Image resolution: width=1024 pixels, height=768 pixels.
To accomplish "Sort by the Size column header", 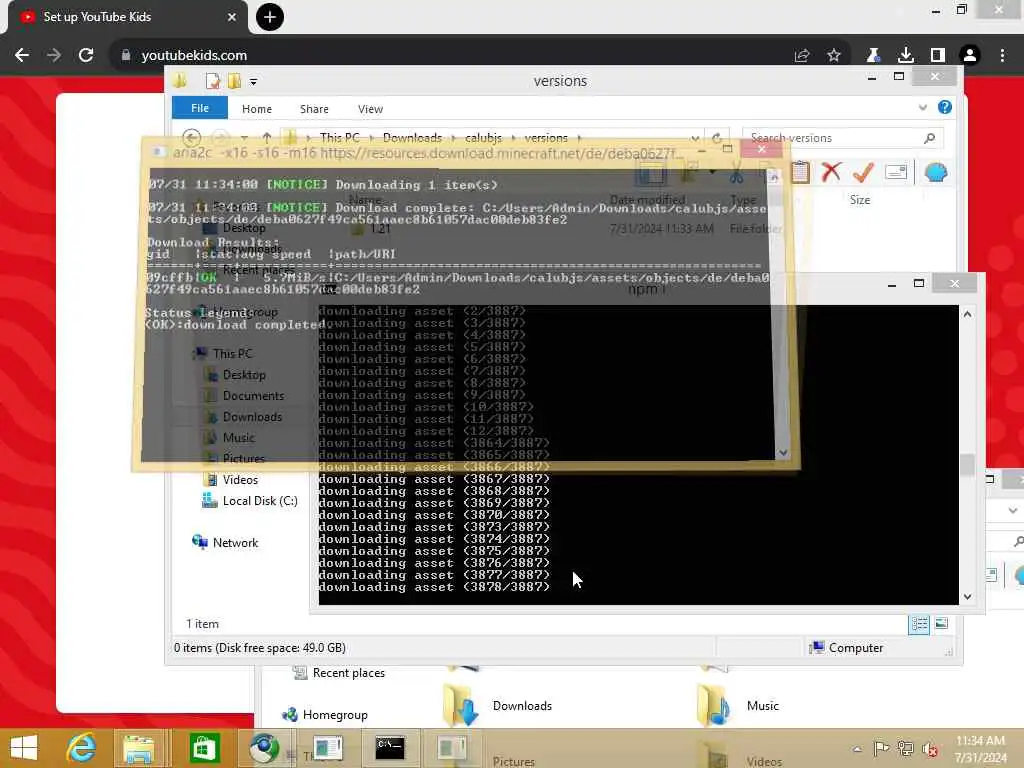I will (859, 200).
